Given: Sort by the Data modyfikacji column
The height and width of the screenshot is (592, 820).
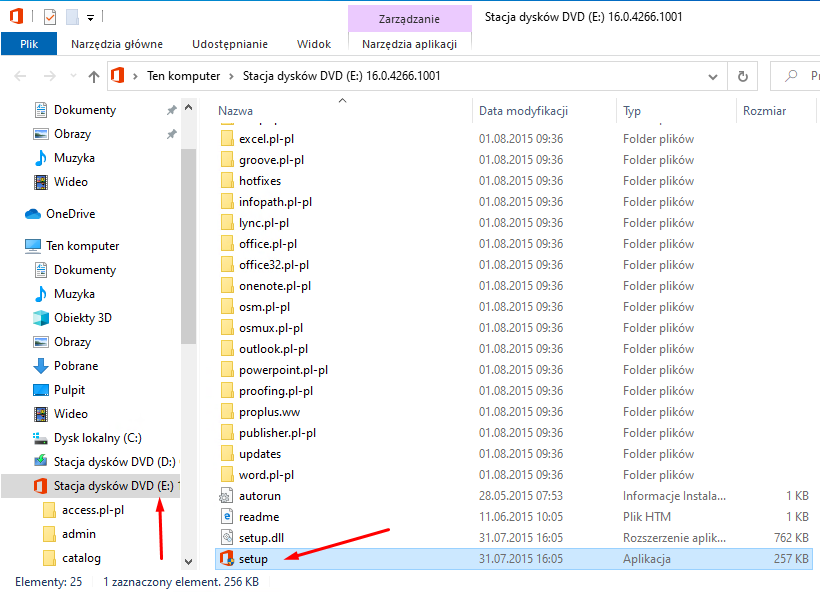Looking at the screenshot, I should click(x=523, y=111).
